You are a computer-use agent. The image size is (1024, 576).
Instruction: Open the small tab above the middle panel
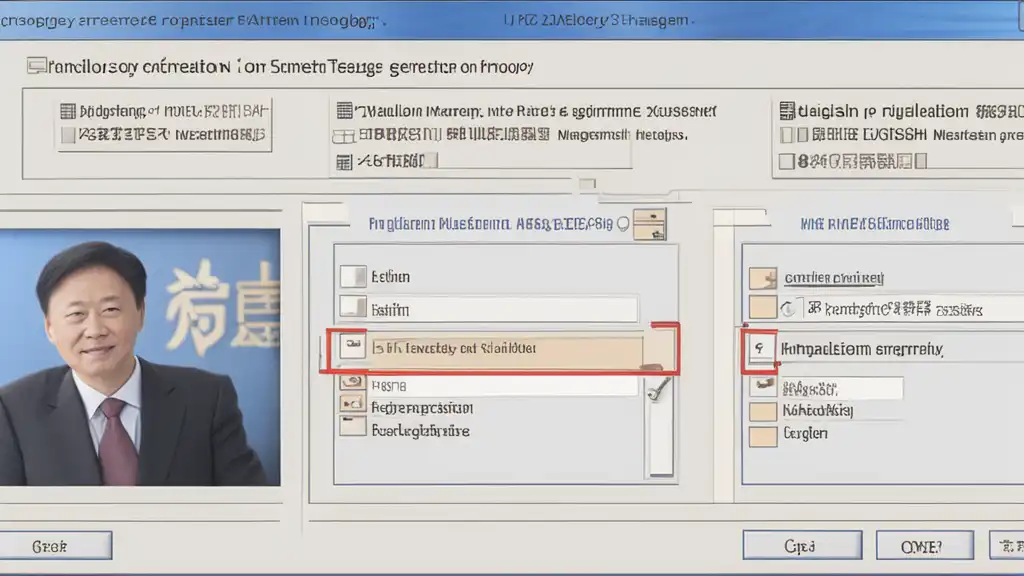(326, 213)
